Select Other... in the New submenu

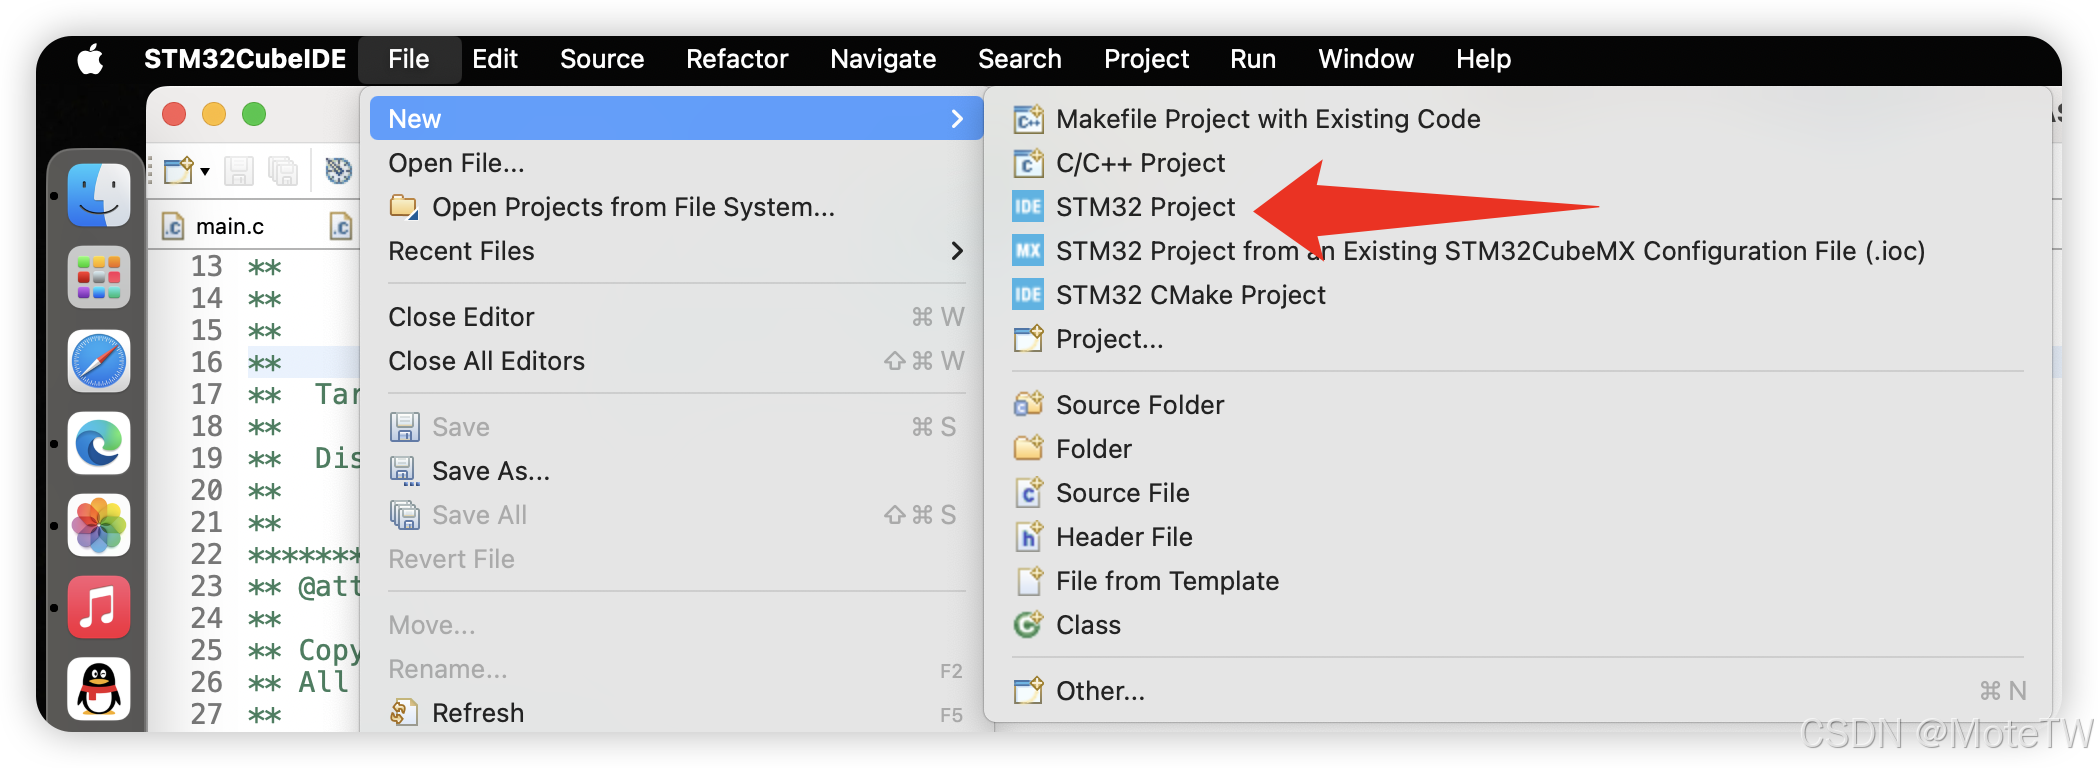click(1100, 691)
